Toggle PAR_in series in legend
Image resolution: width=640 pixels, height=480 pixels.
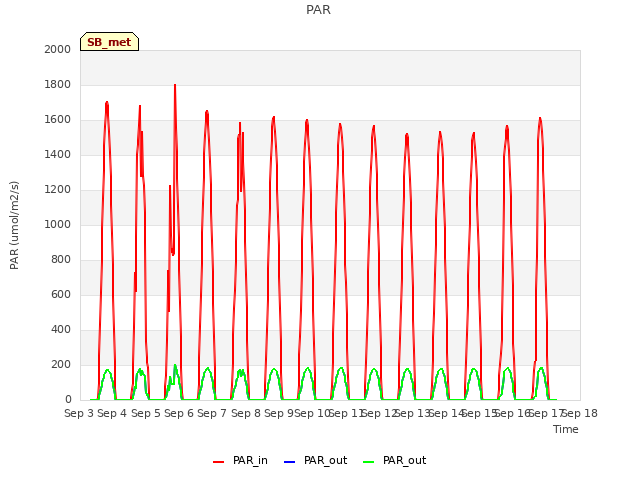[250, 460]
